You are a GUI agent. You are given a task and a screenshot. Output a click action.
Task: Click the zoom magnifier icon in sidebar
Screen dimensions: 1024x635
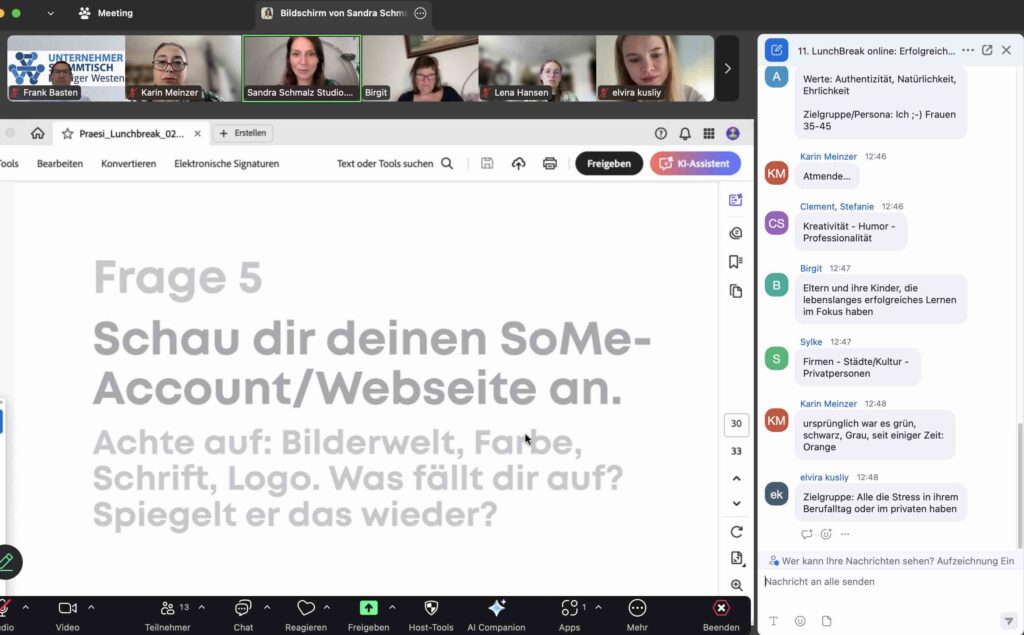tap(737, 585)
